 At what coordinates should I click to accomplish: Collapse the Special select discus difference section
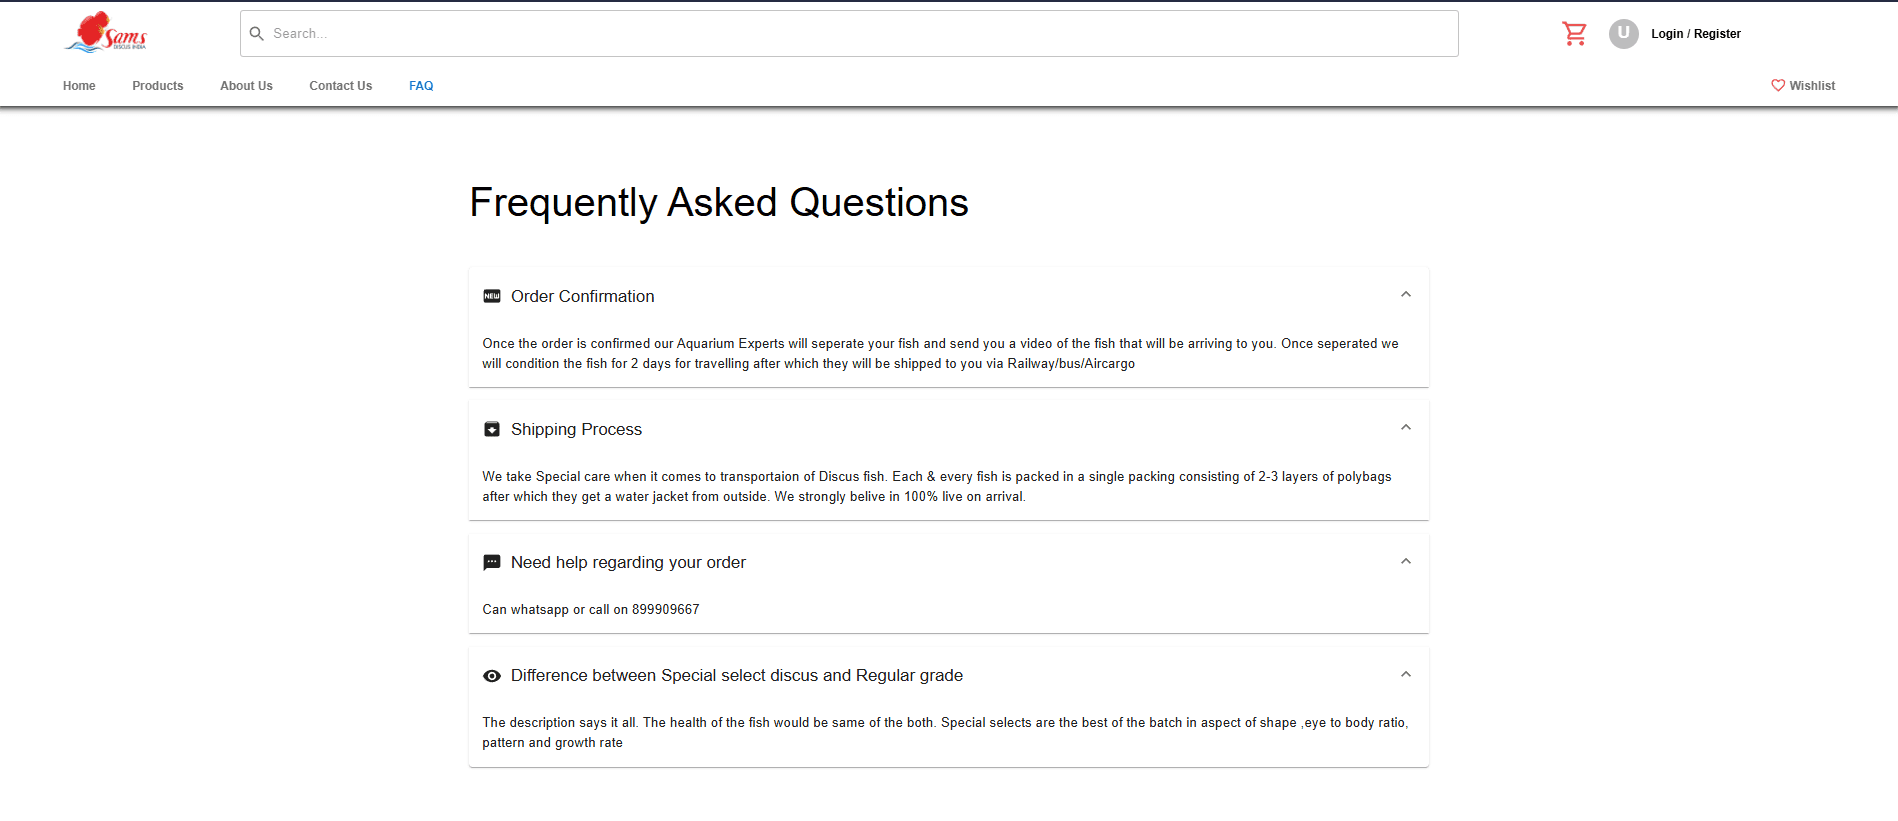click(x=1406, y=675)
